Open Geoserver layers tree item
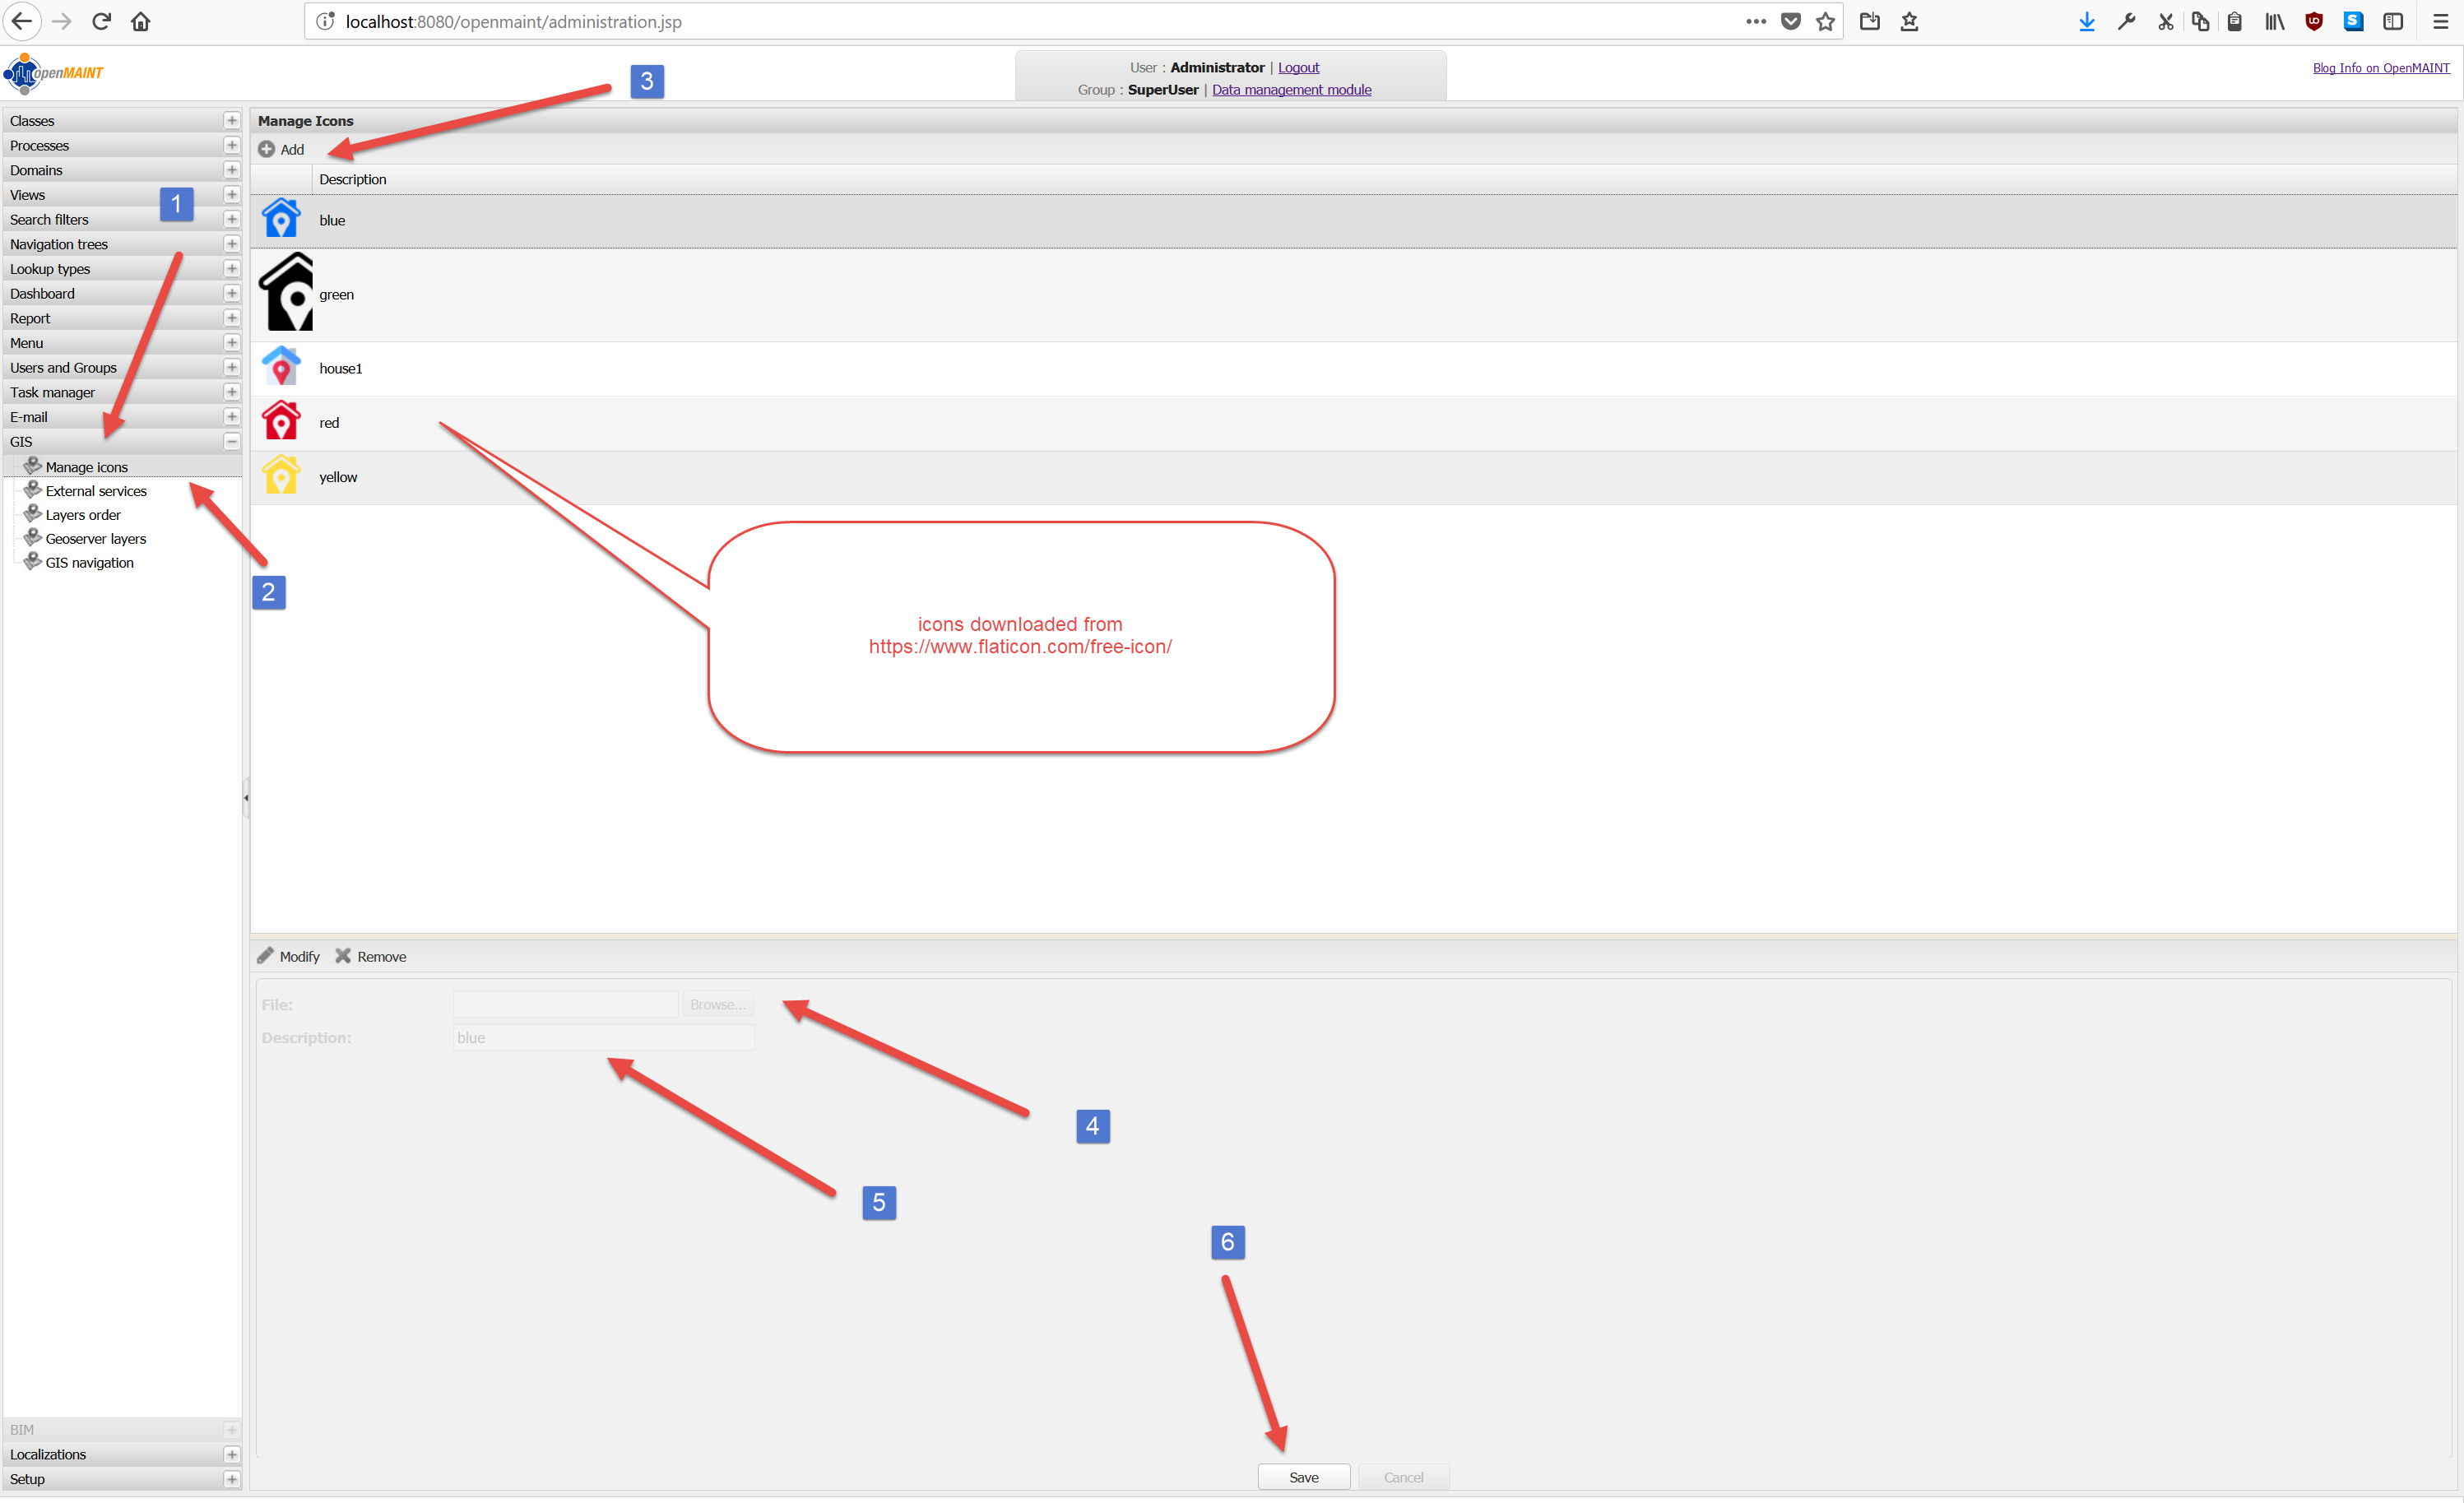Screen dimensions: 2464x1503 pos(96,539)
